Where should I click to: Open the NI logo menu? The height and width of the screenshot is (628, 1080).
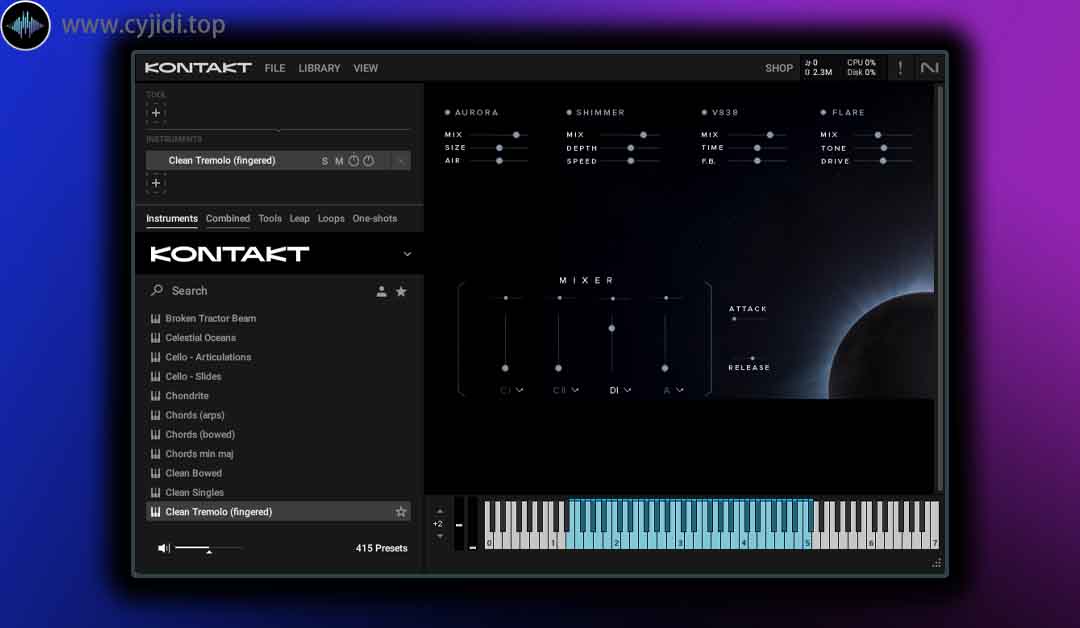click(929, 67)
